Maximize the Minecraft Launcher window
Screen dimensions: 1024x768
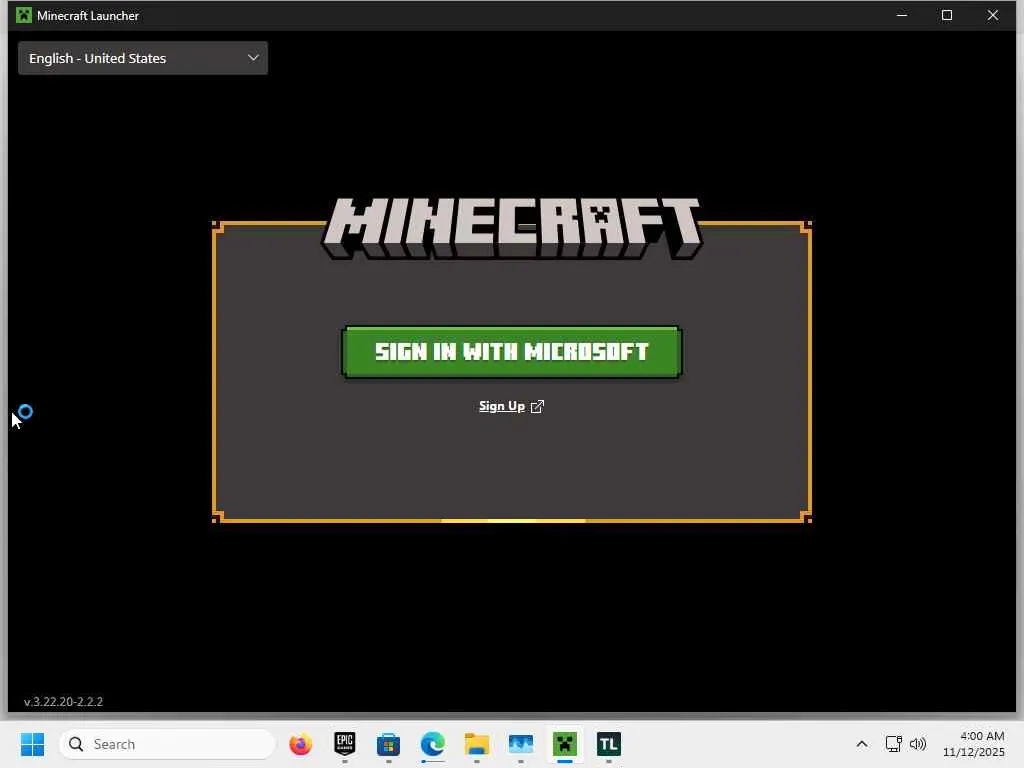[947, 15]
